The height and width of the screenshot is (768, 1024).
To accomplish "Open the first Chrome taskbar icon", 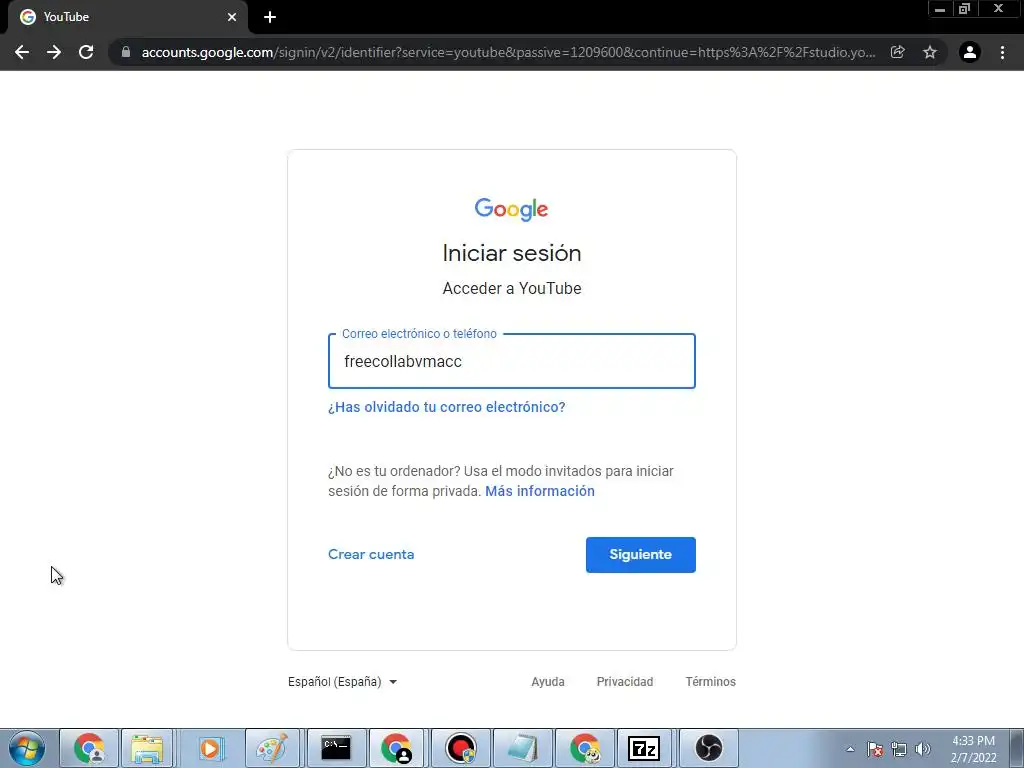I will (89, 748).
